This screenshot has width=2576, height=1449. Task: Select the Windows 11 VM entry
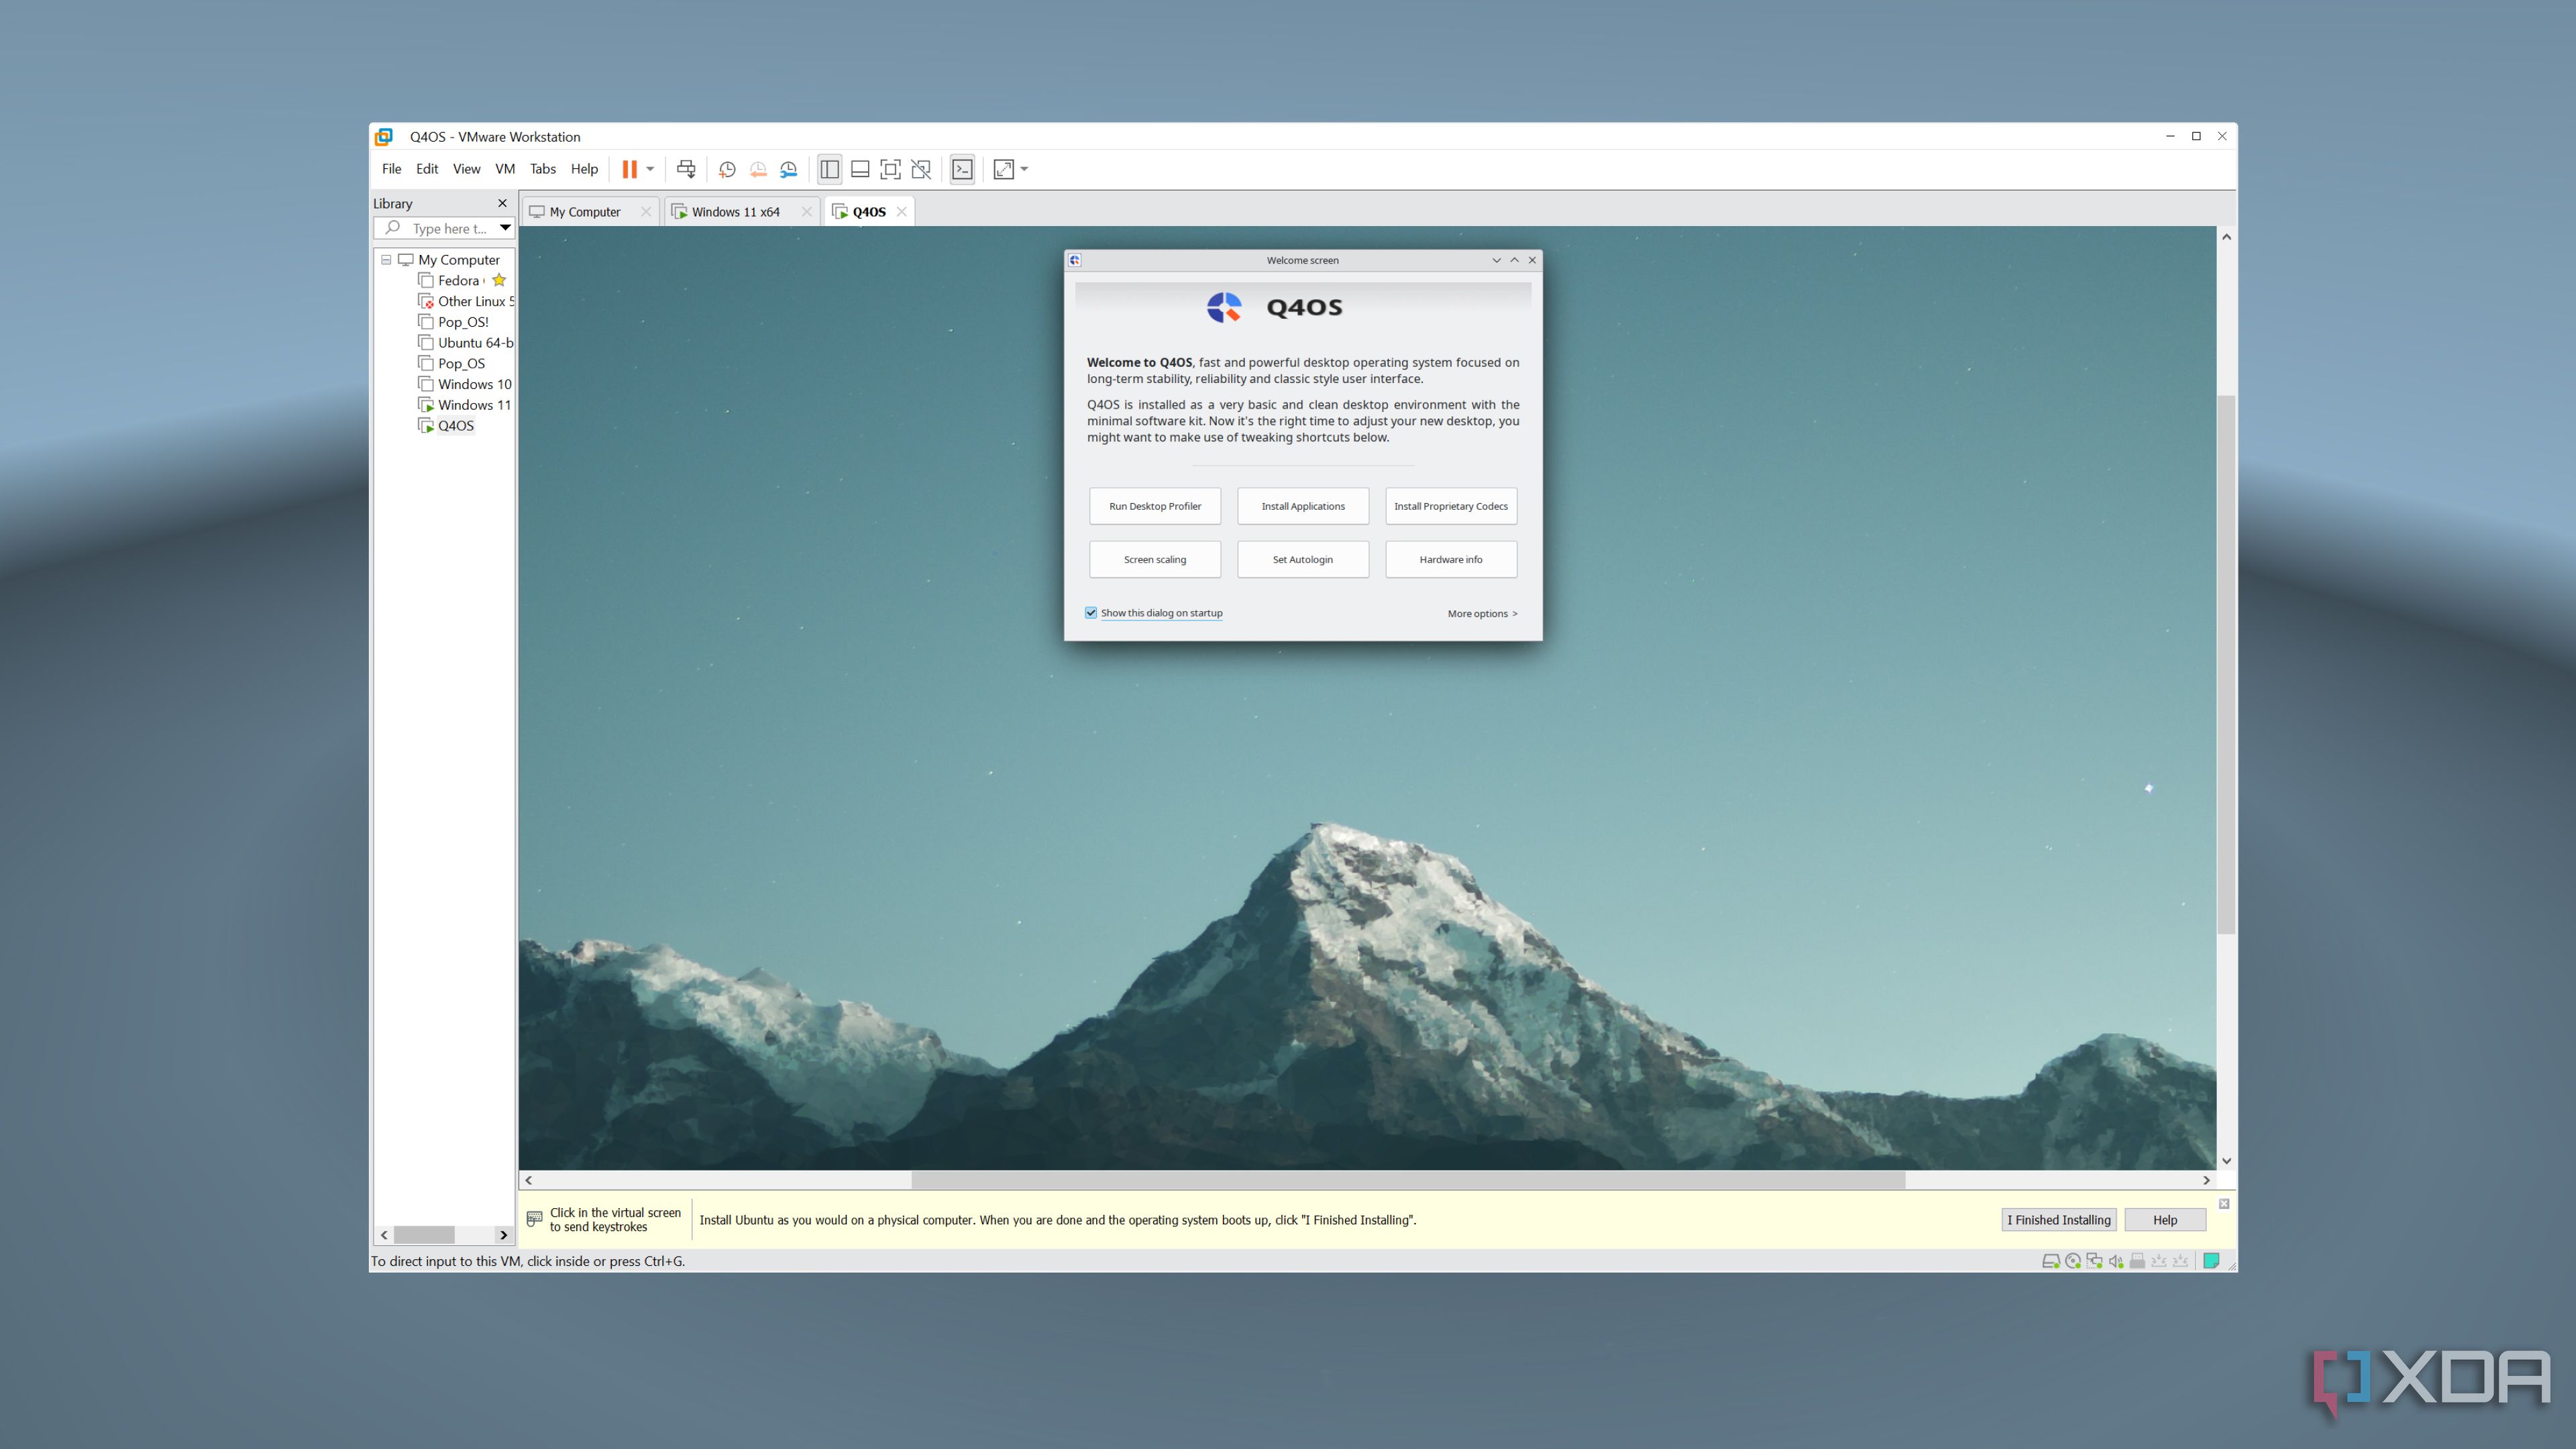coord(466,405)
